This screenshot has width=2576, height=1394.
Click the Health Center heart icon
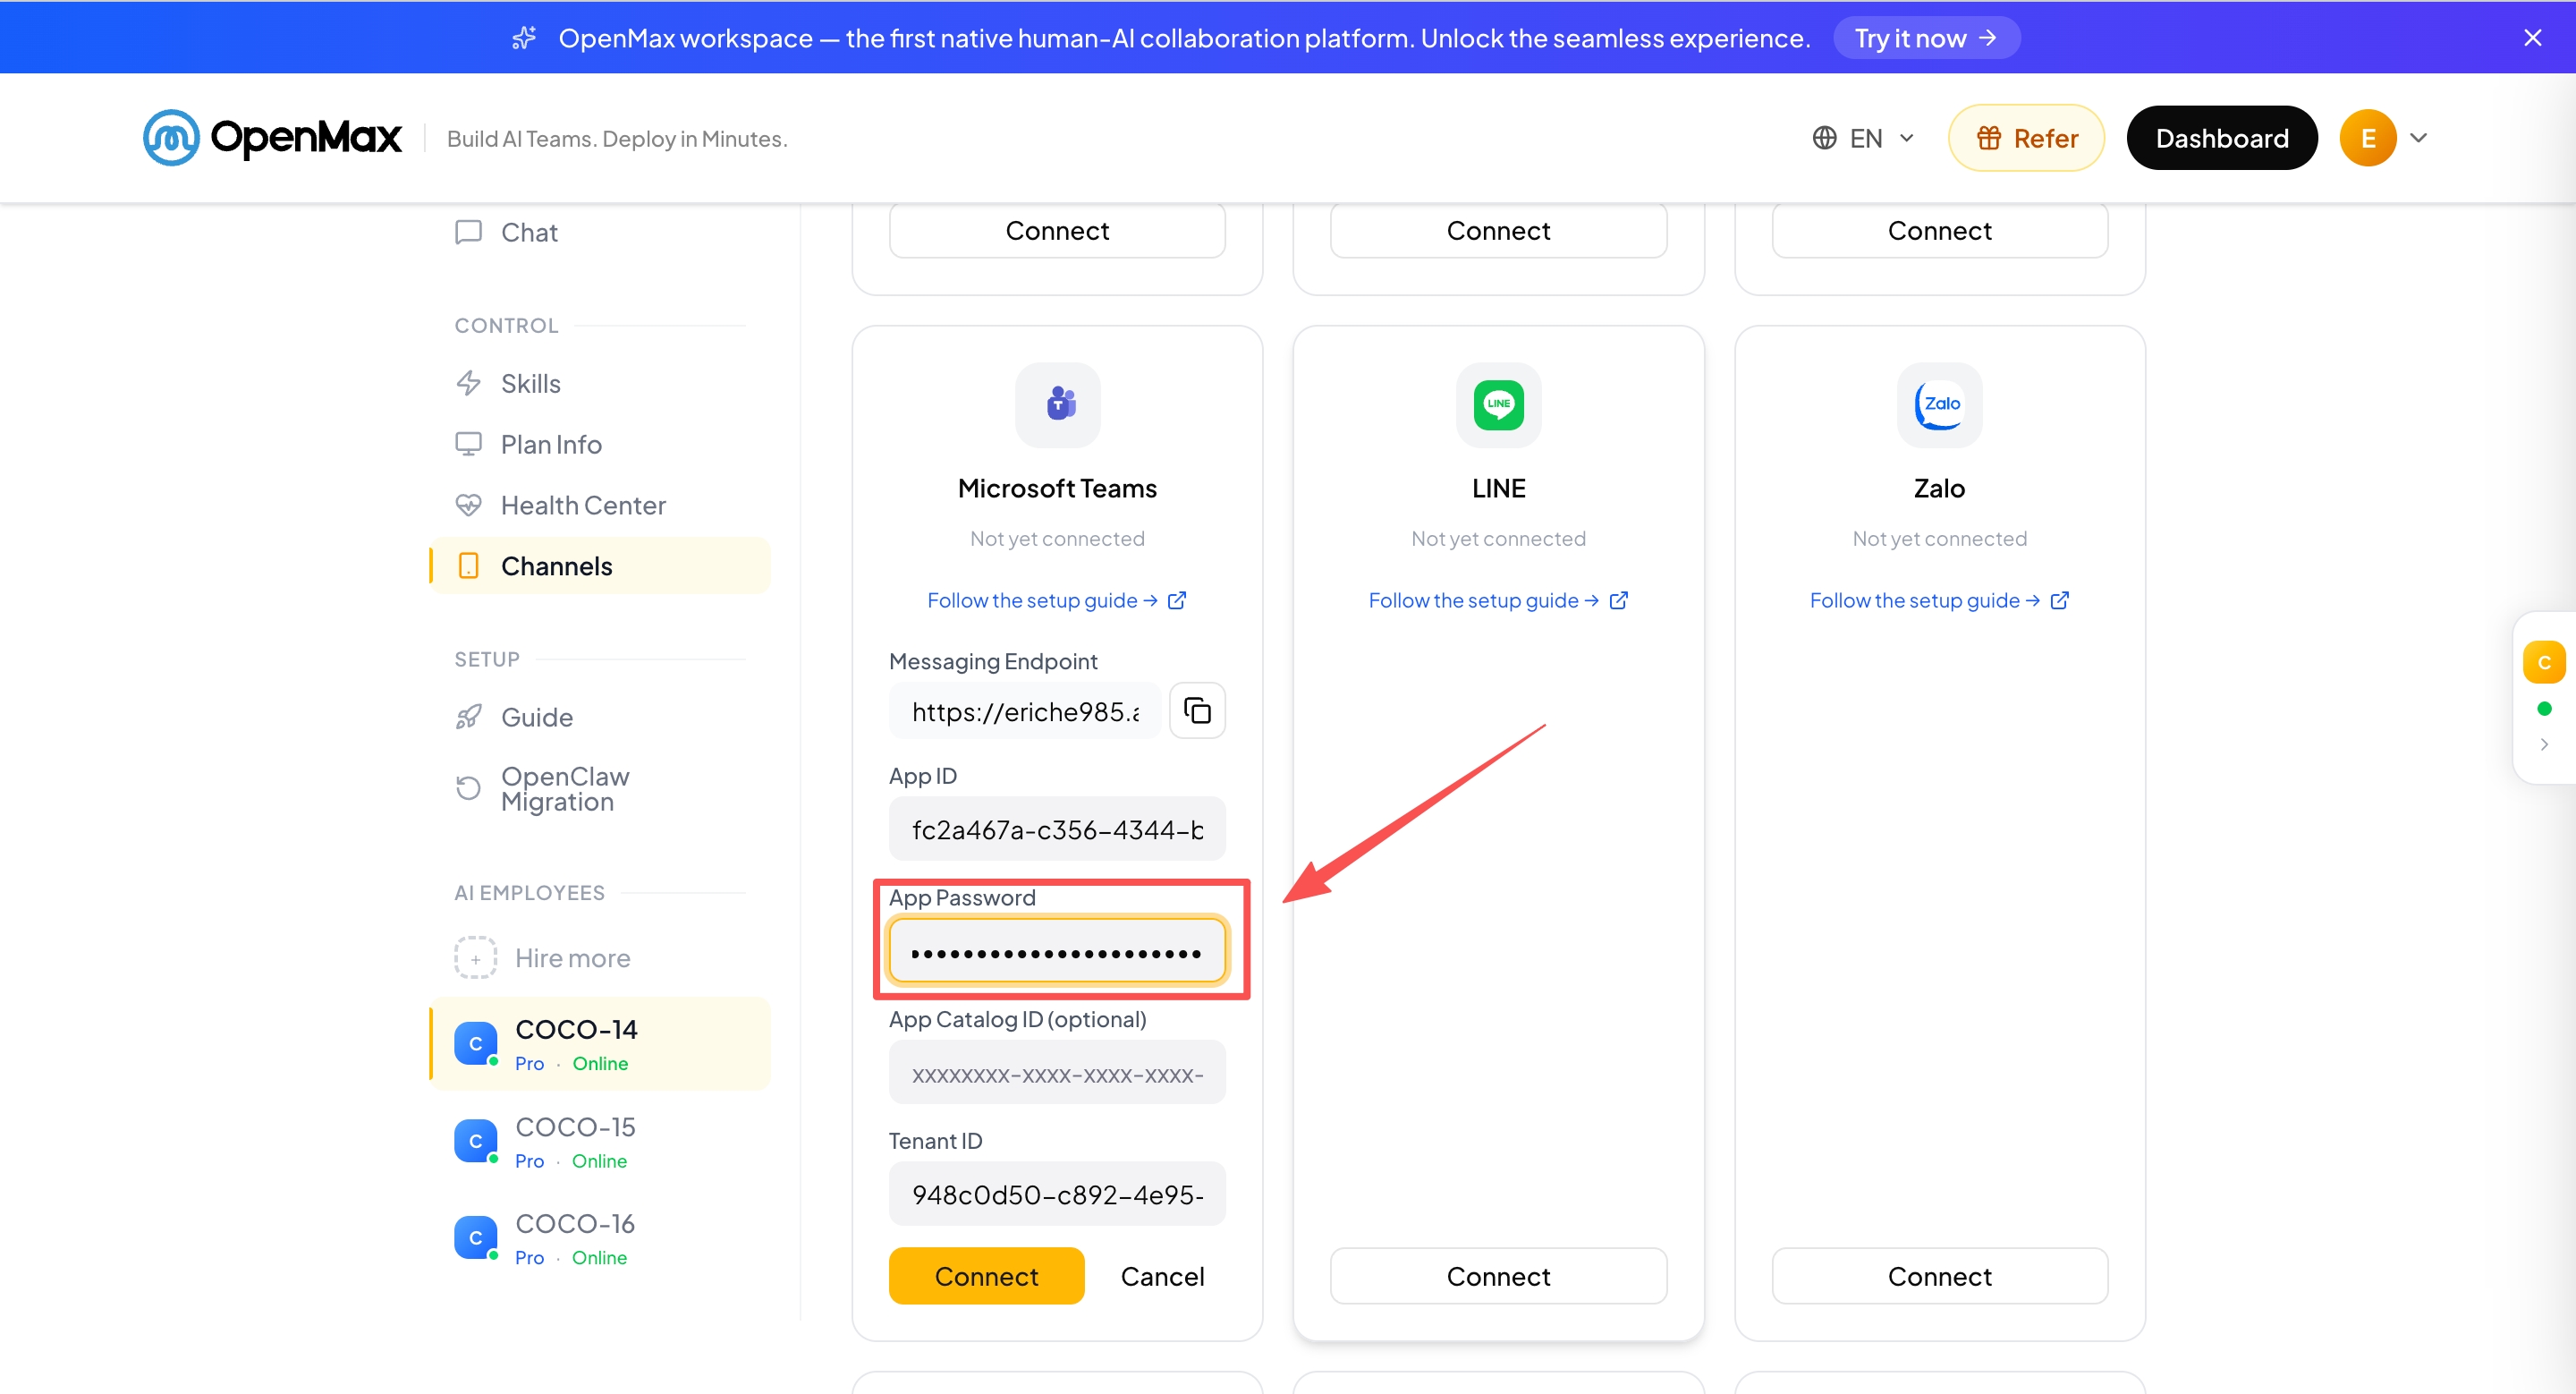tap(468, 505)
